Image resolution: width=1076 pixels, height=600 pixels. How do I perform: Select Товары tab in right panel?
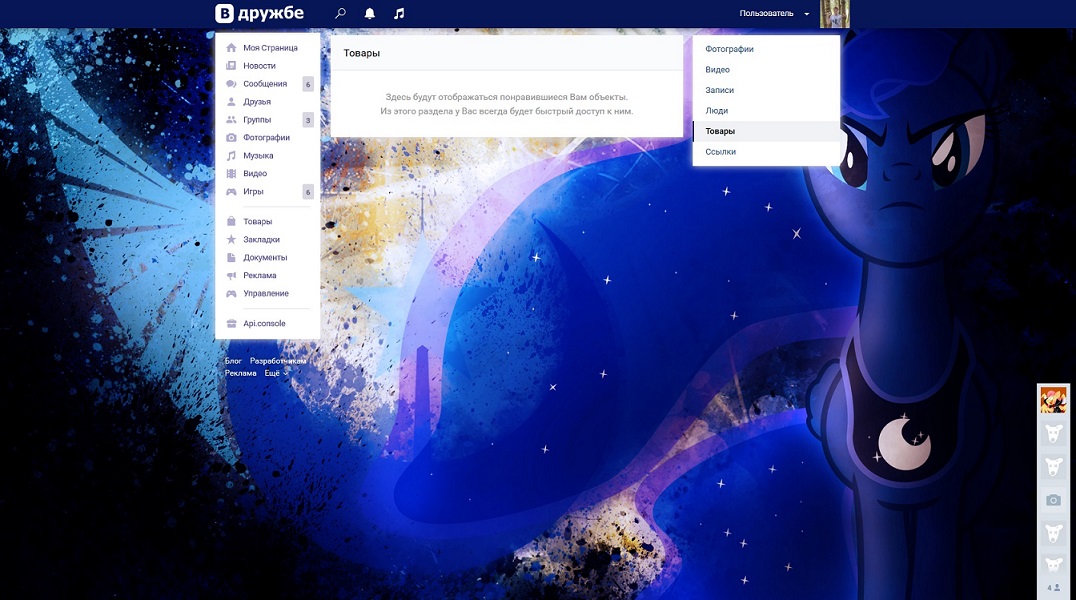(x=767, y=131)
